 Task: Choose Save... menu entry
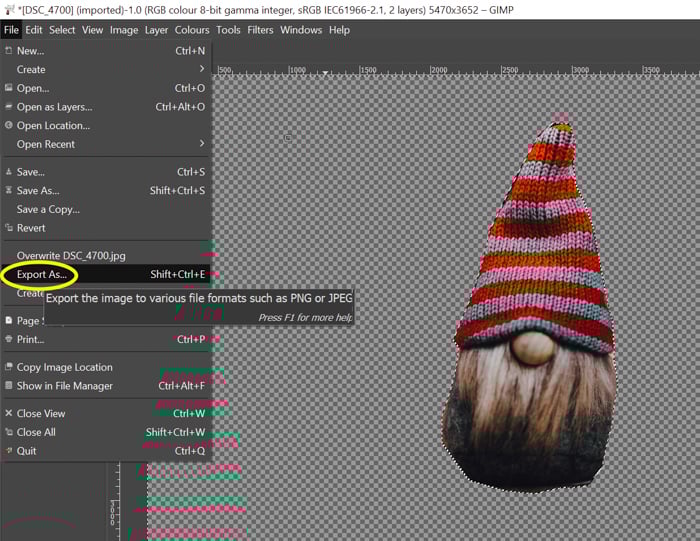click(105, 172)
